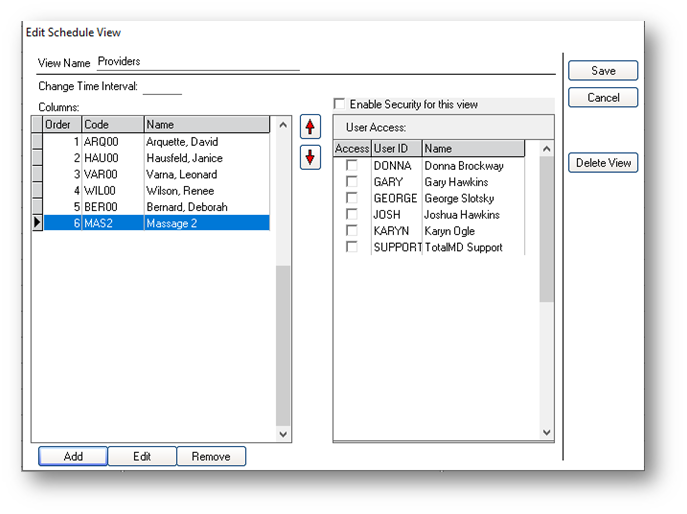This screenshot has height=514, width=687.
Task: Click the Order column header
Action: [62, 124]
